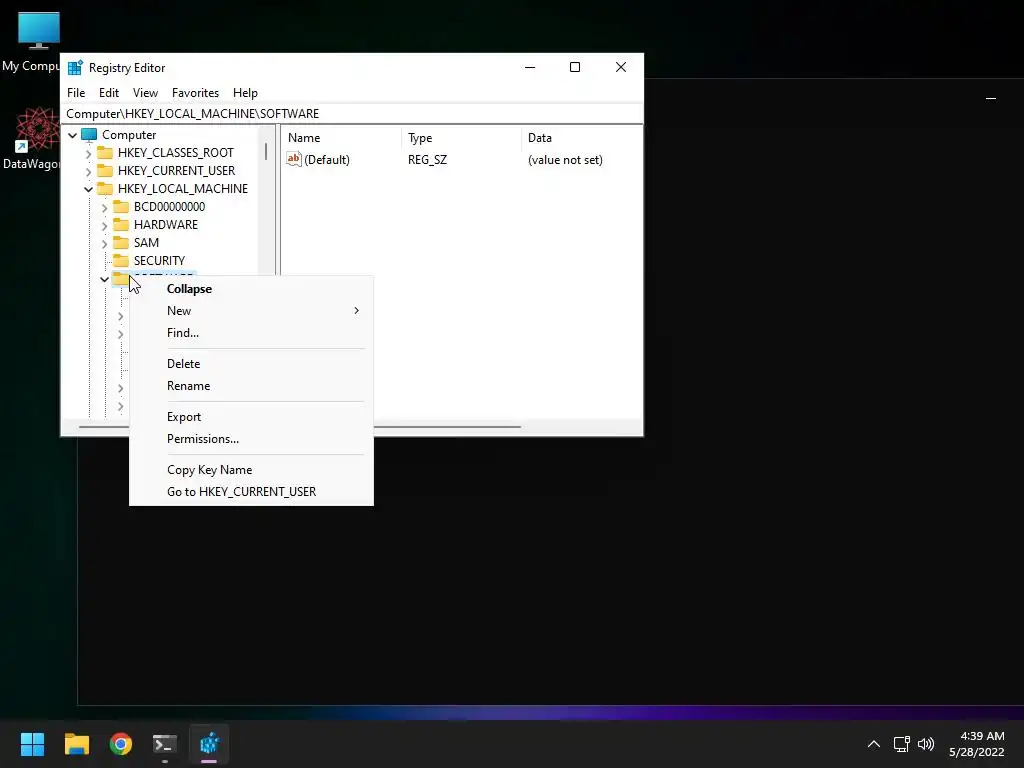The height and width of the screenshot is (768, 1024).
Task: Select the SECURITY label
Action: pos(159,261)
